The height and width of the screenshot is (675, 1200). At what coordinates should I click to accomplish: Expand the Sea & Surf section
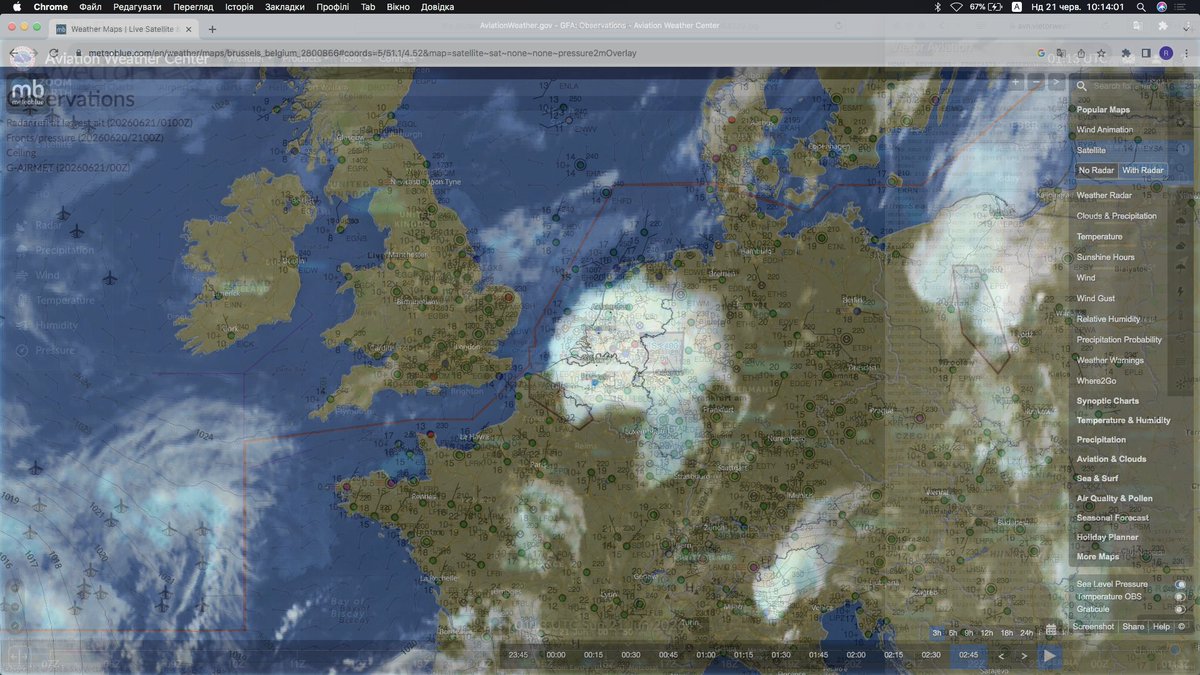[1097, 478]
